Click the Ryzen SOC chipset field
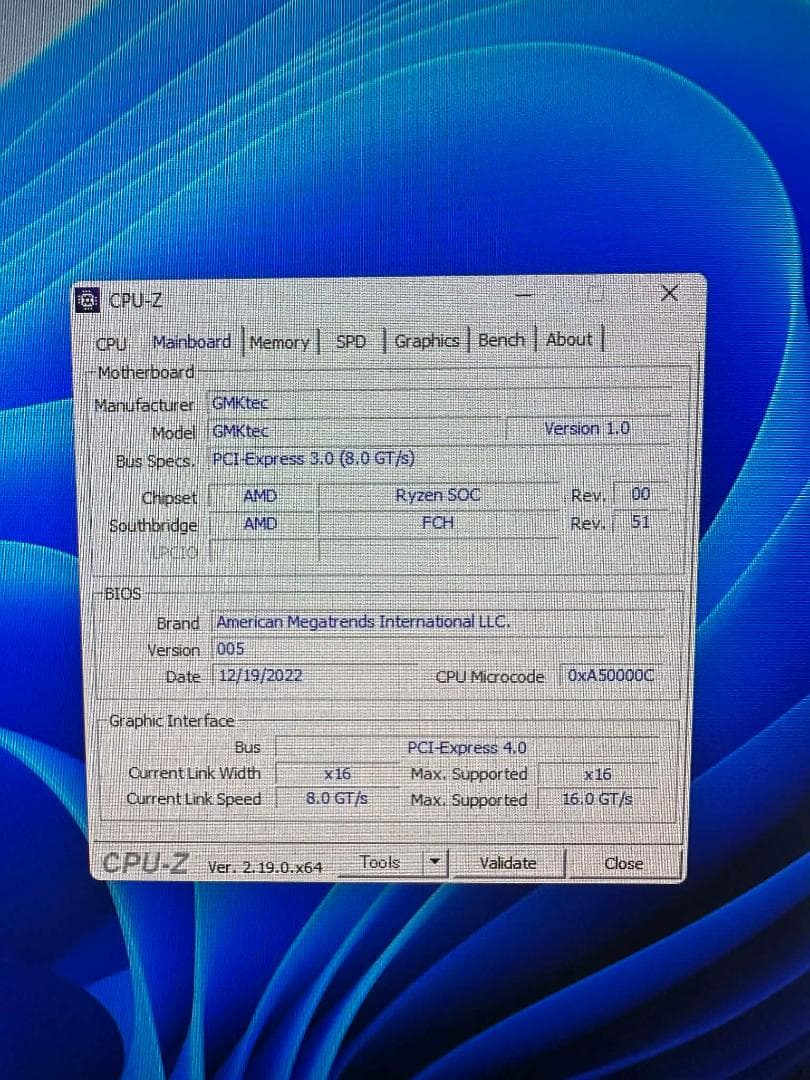The width and height of the screenshot is (810, 1080). (x=438, y=495)
